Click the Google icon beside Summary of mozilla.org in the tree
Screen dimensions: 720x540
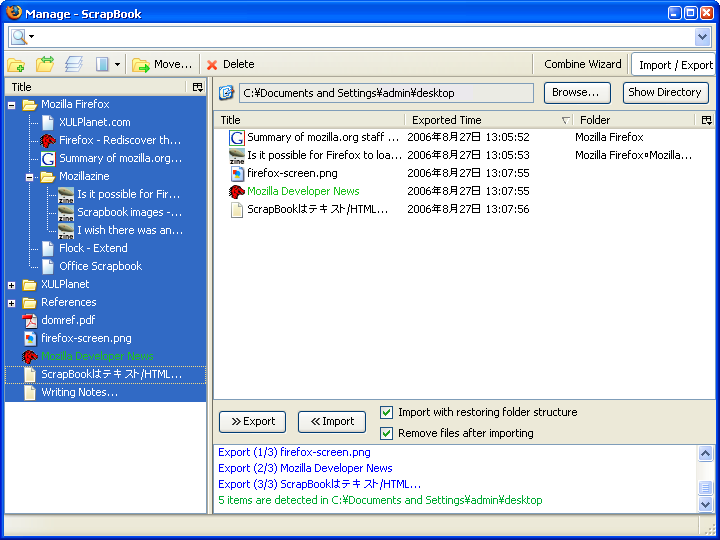pyautogui.click(x=48, y=158)
